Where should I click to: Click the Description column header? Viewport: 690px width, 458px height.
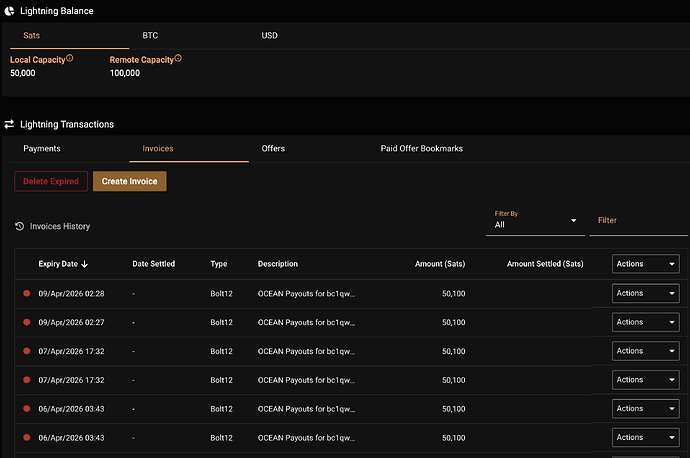pyautogui.click(x=278, y=264)
